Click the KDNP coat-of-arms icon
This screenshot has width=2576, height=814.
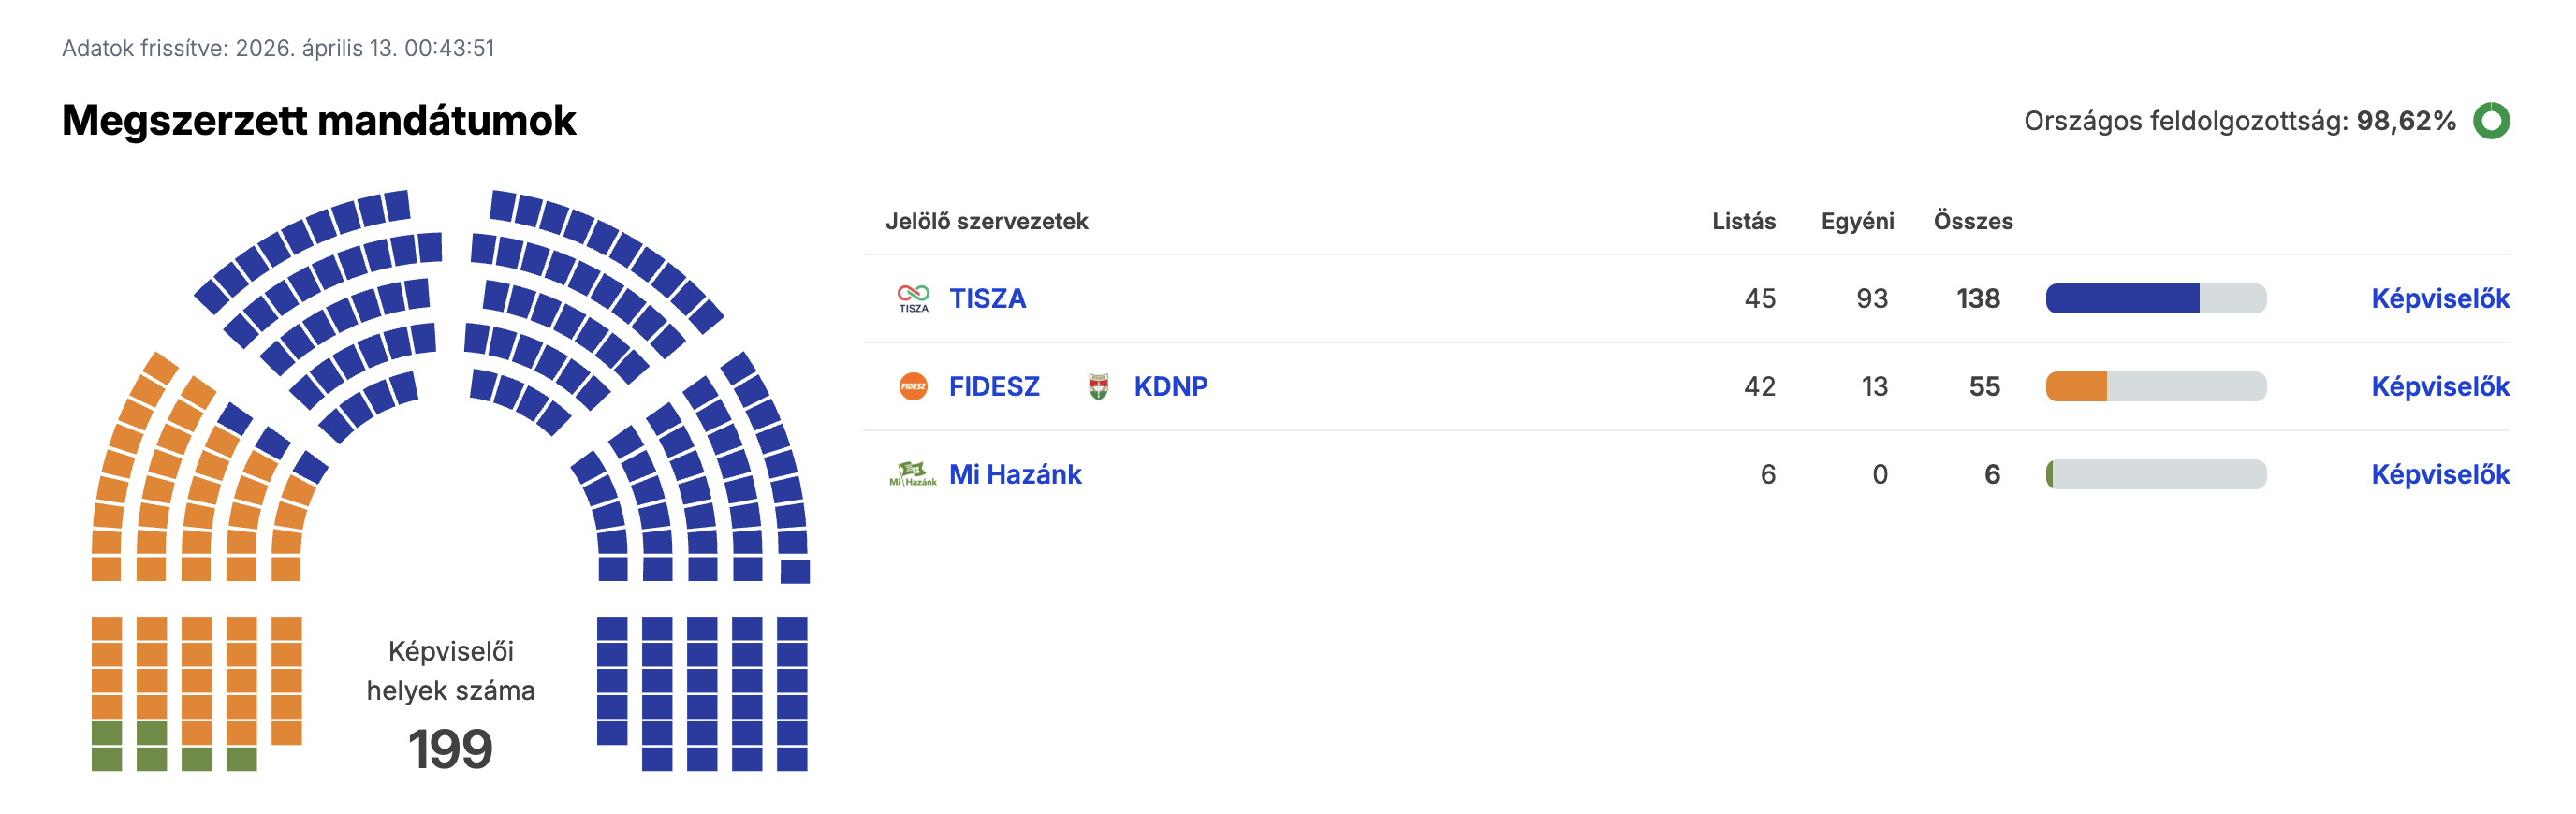[x=1098, y=386]
